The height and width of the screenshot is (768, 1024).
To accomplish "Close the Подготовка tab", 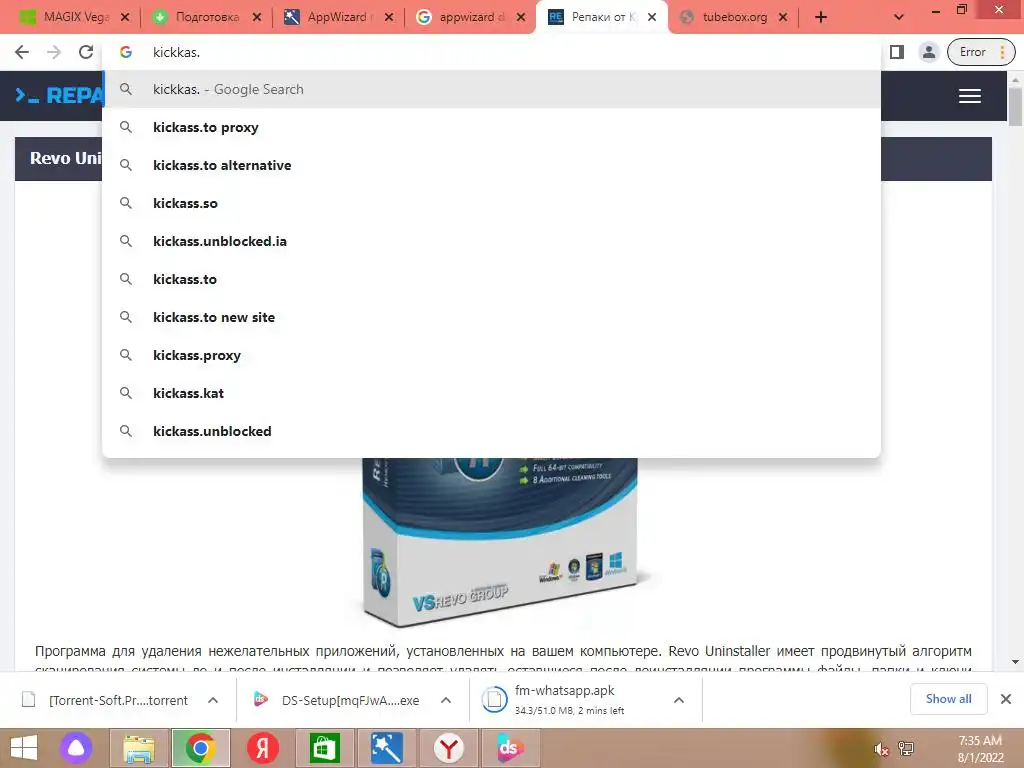I will (257, 18).
